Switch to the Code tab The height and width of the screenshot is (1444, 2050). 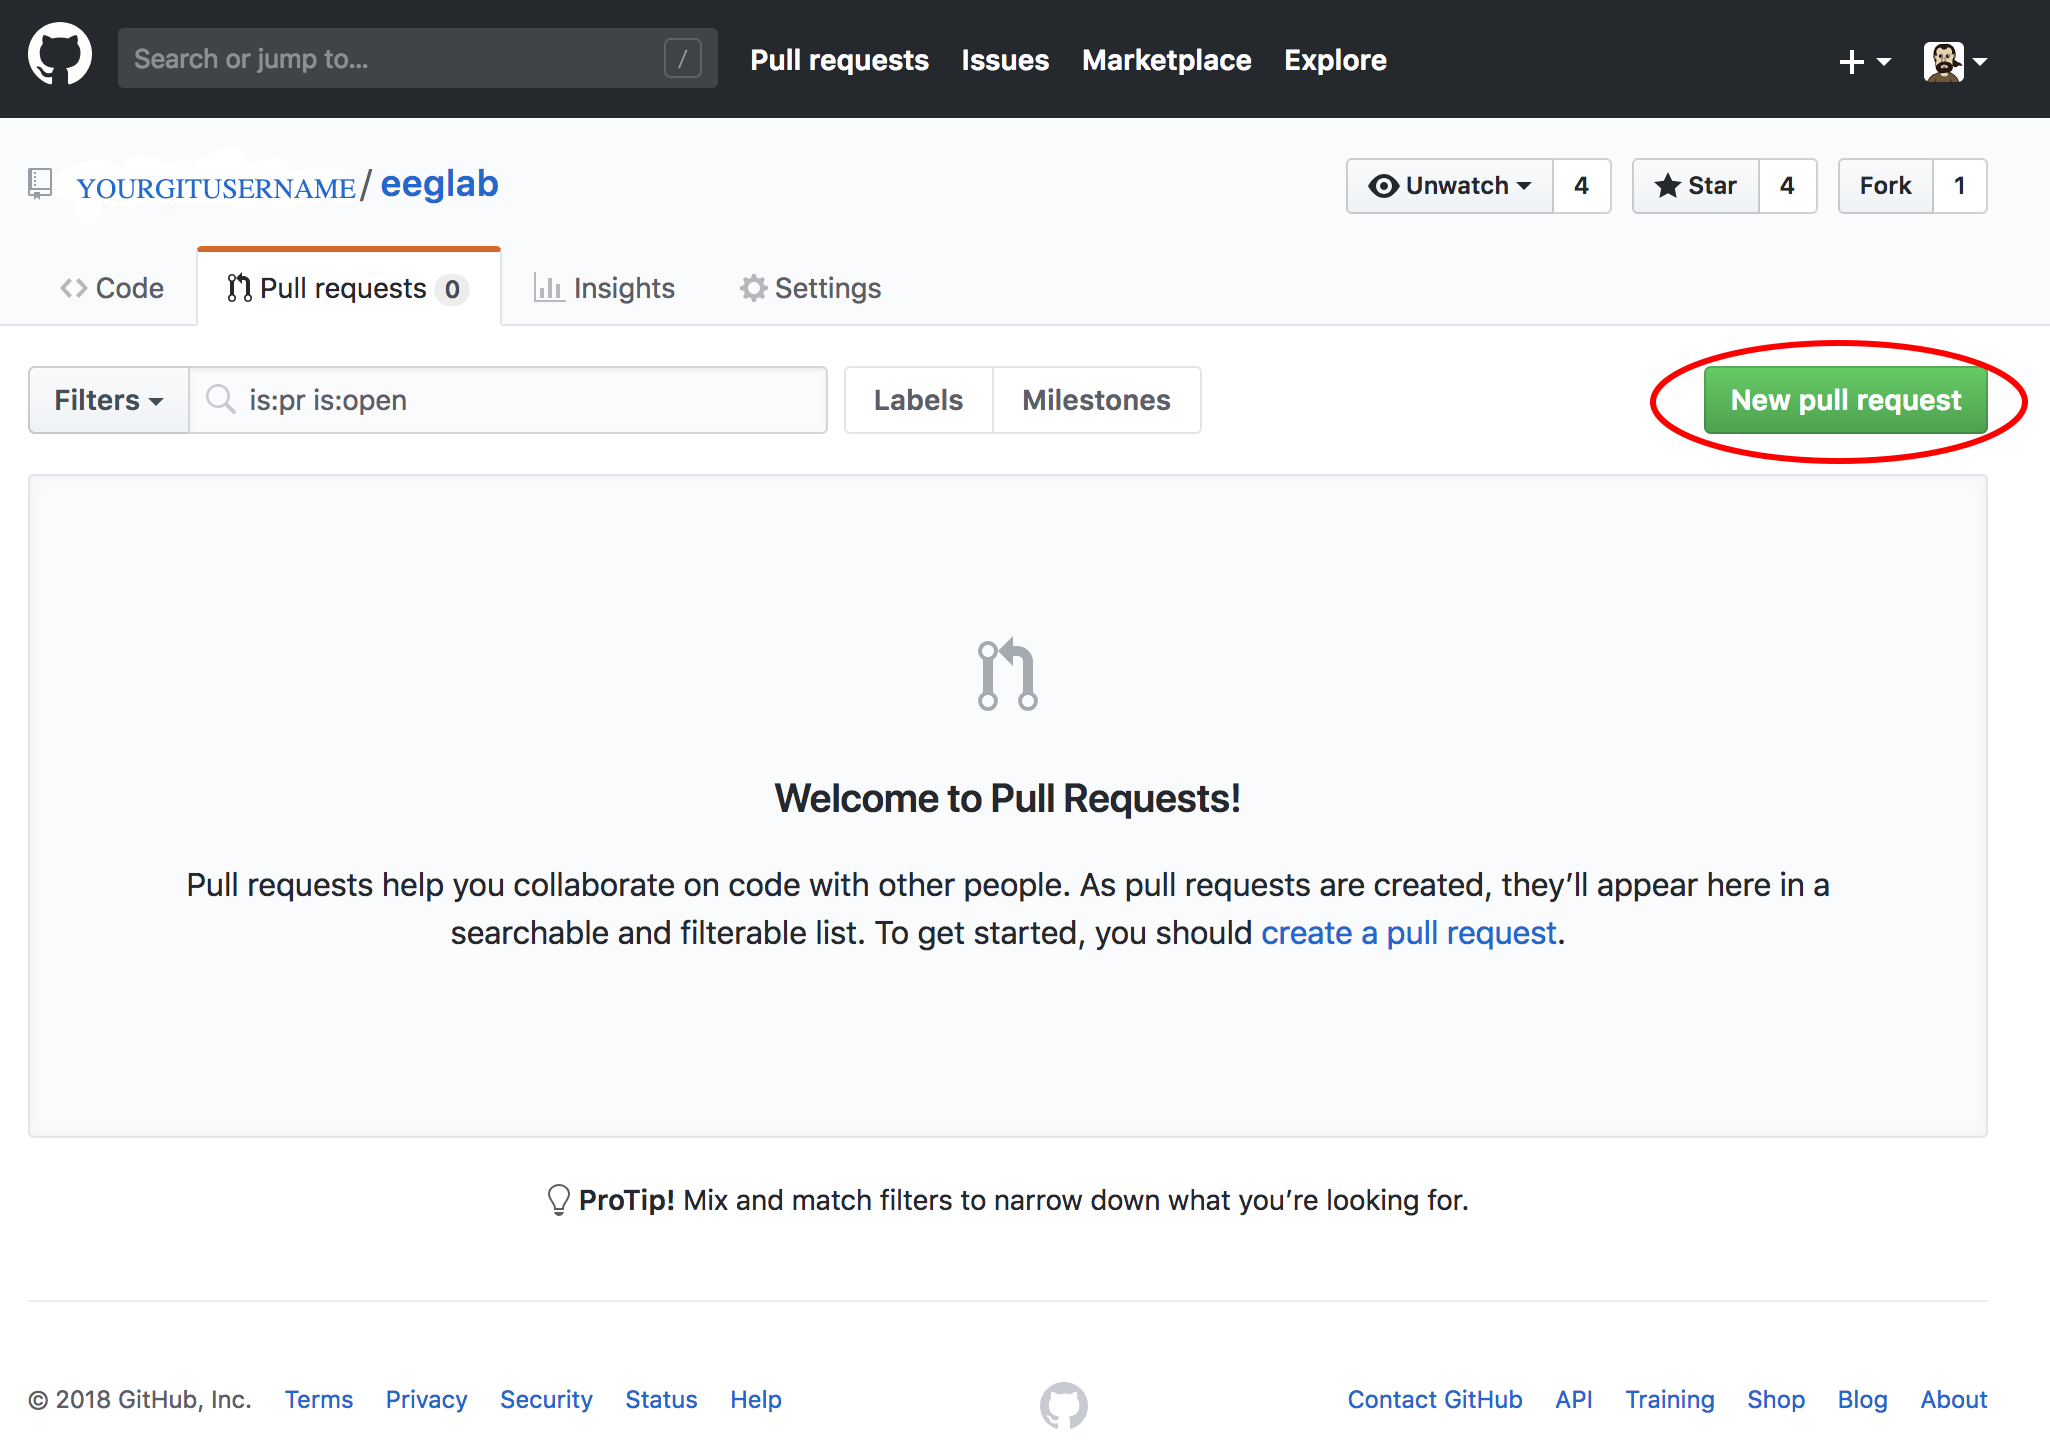117,286
